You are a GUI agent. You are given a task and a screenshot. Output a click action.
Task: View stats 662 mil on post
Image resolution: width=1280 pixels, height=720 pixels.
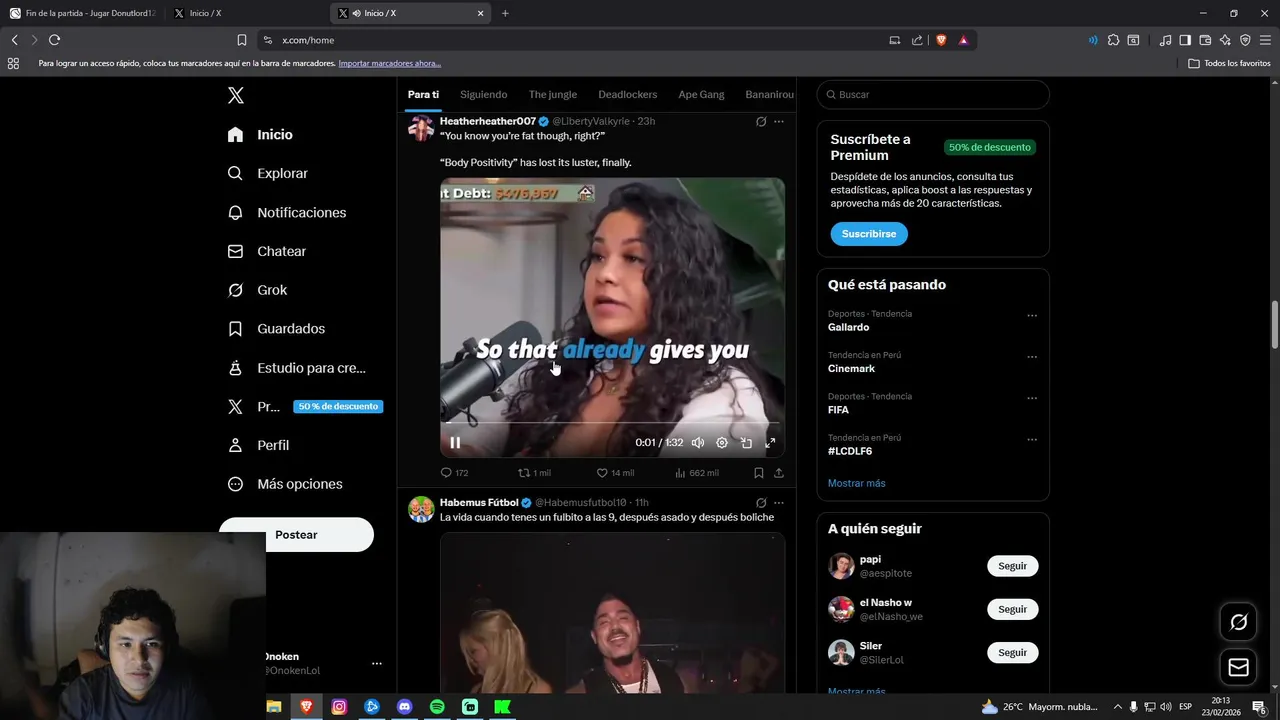point(696,473)
